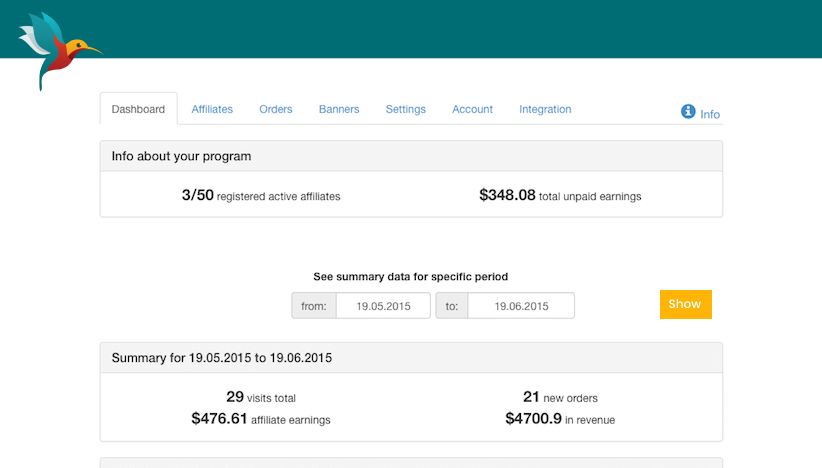Screen dimensions: 822x468
Task: Click the blue Info circle icon
Action: point(688,112)
